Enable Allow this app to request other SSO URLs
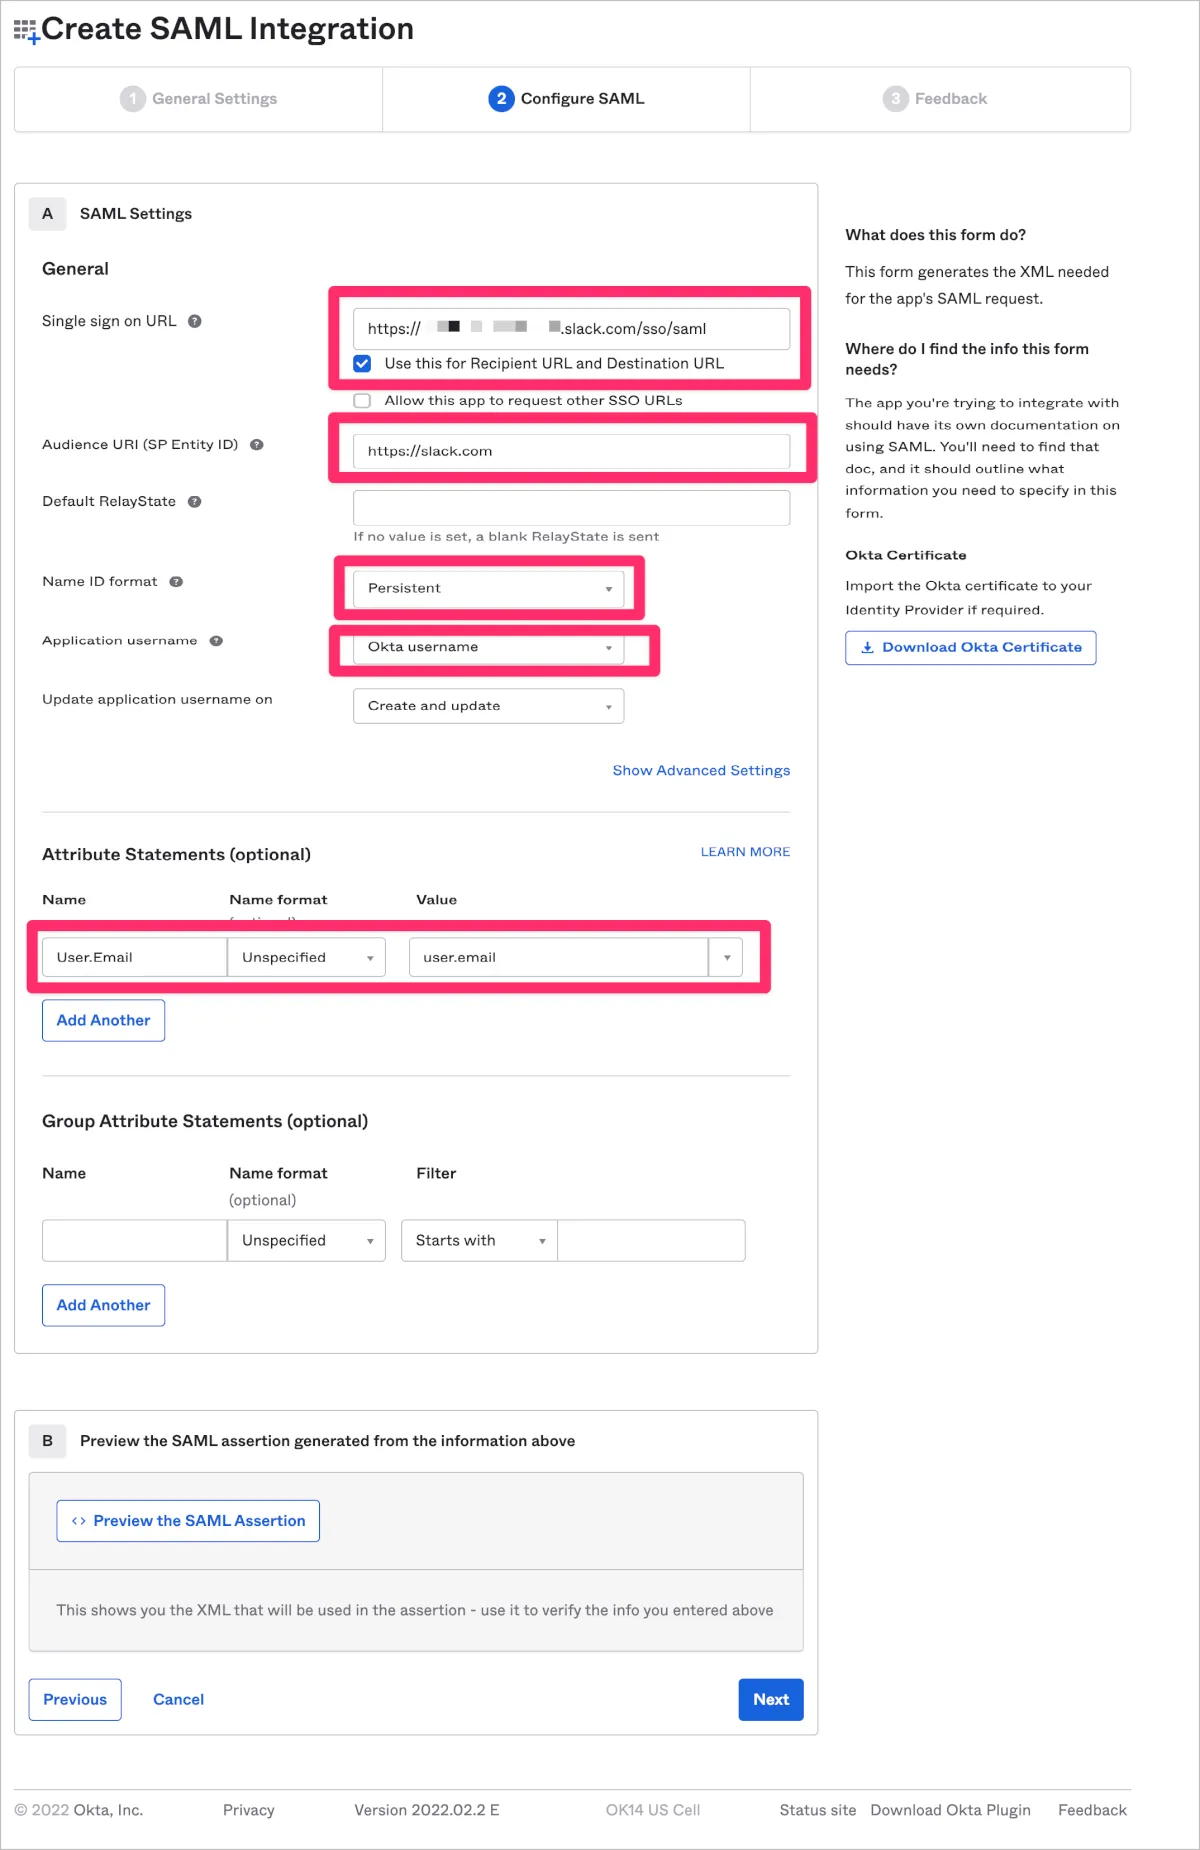The height and width of the screenshot is (1850, 1200). click(x=362, y=401)
